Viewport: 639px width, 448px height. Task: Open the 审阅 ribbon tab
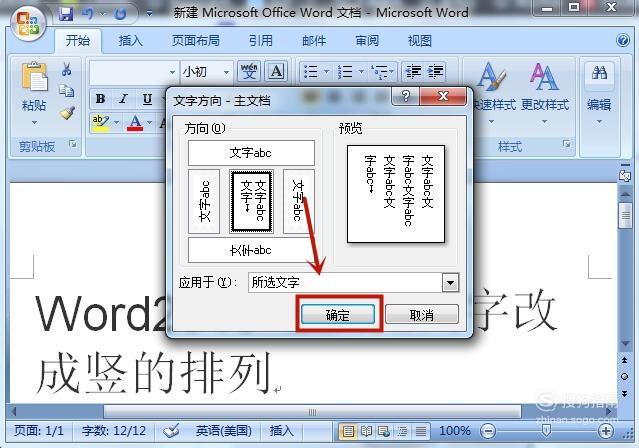pos(367,40)
